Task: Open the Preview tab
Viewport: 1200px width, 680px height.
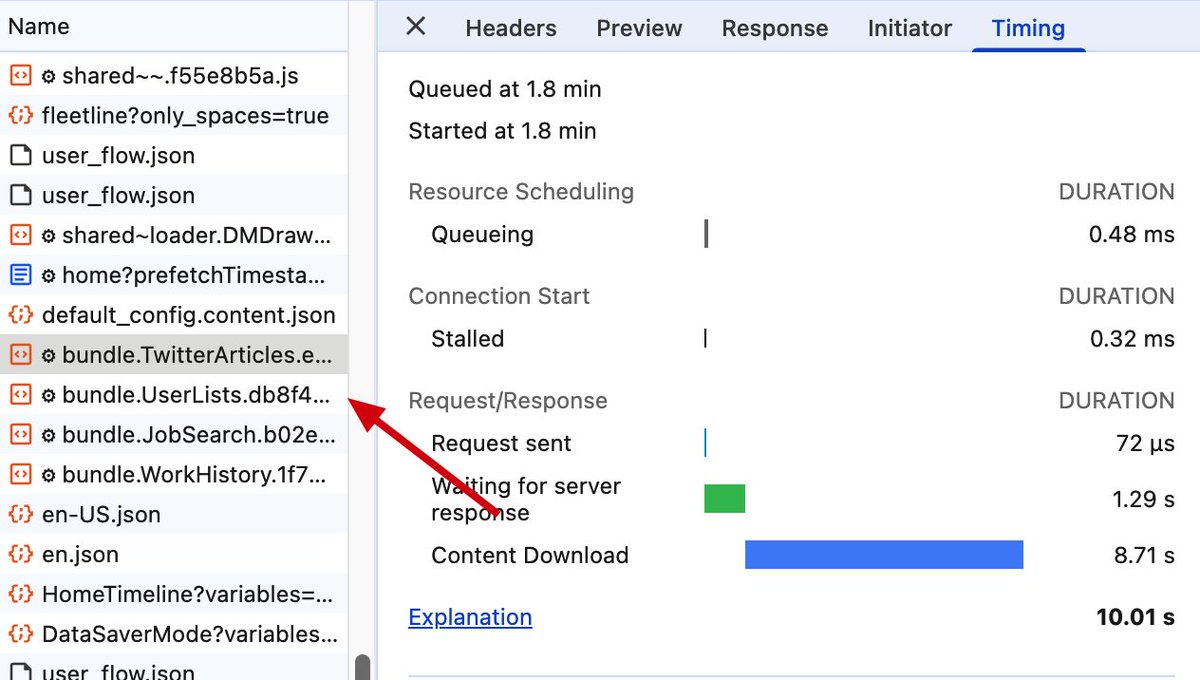Action: point(639,28)
